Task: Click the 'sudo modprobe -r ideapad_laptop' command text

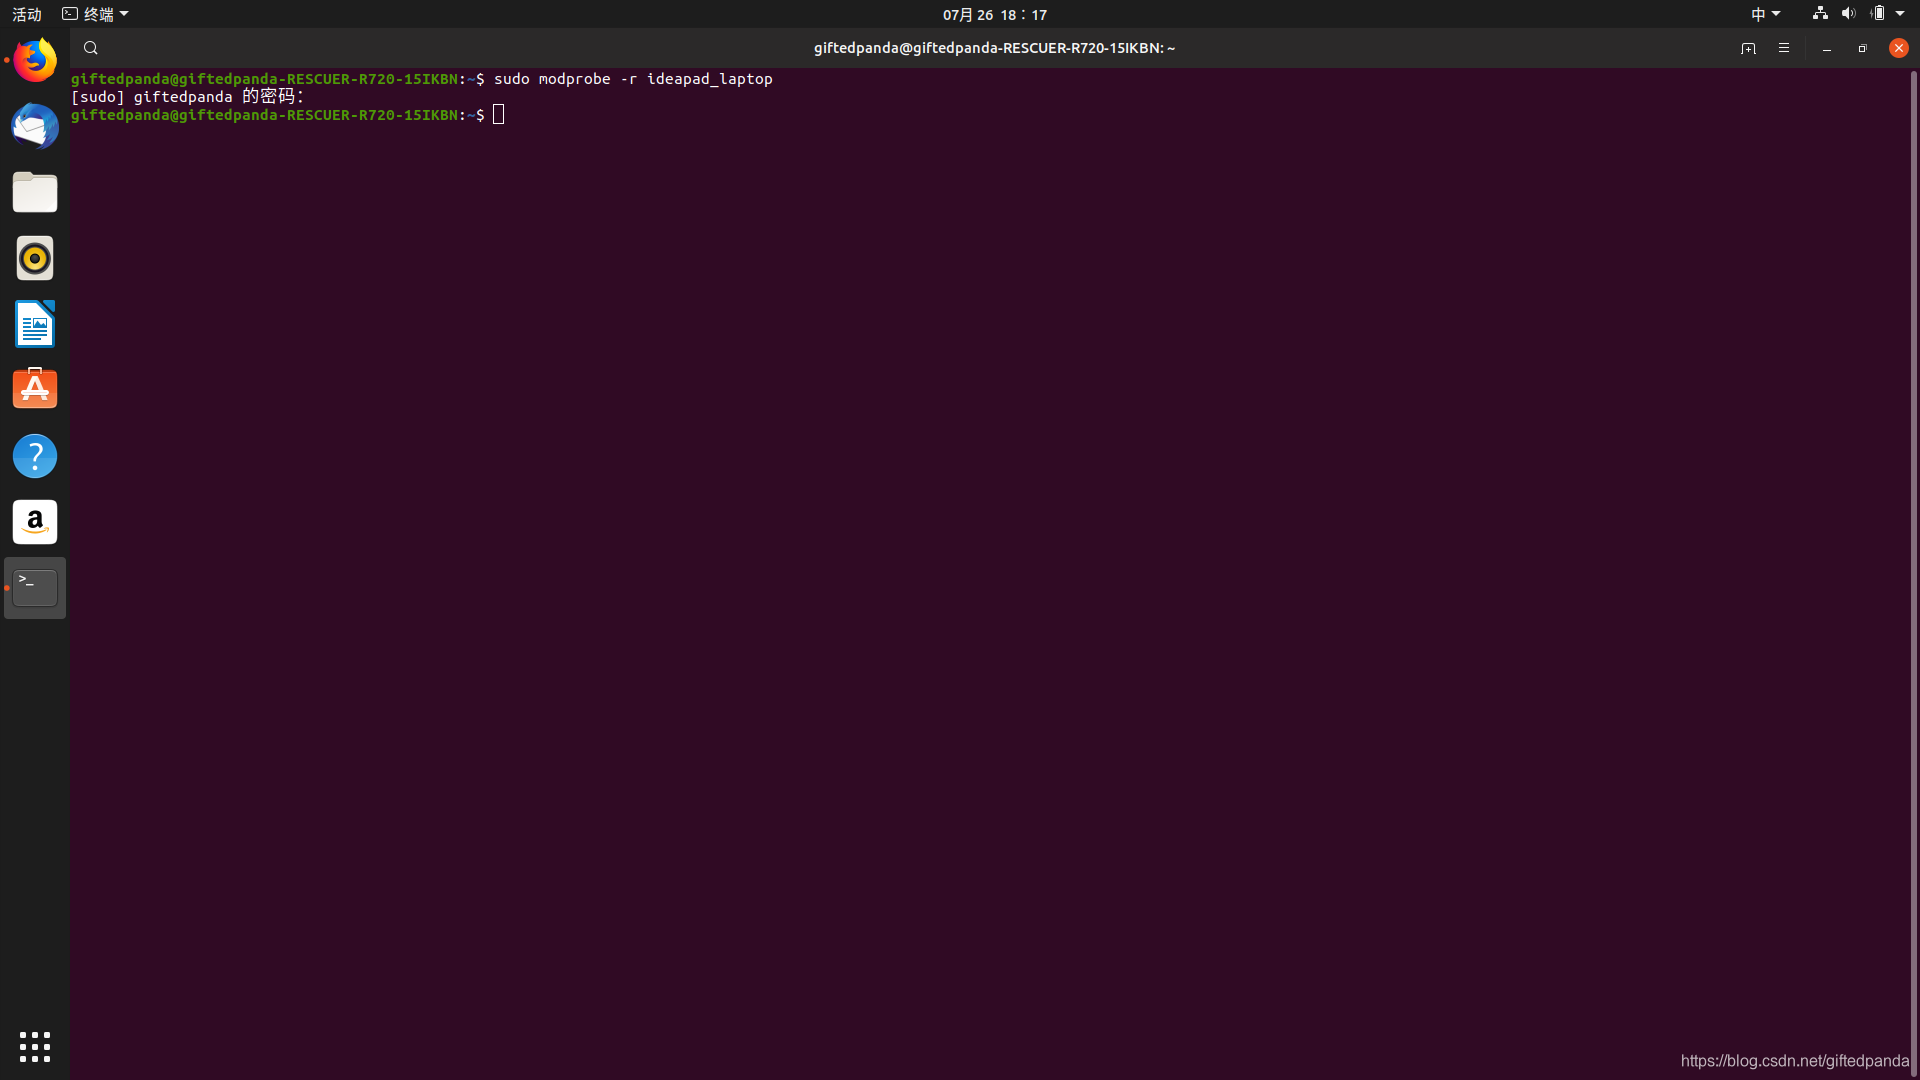Action: coord(633,79)
